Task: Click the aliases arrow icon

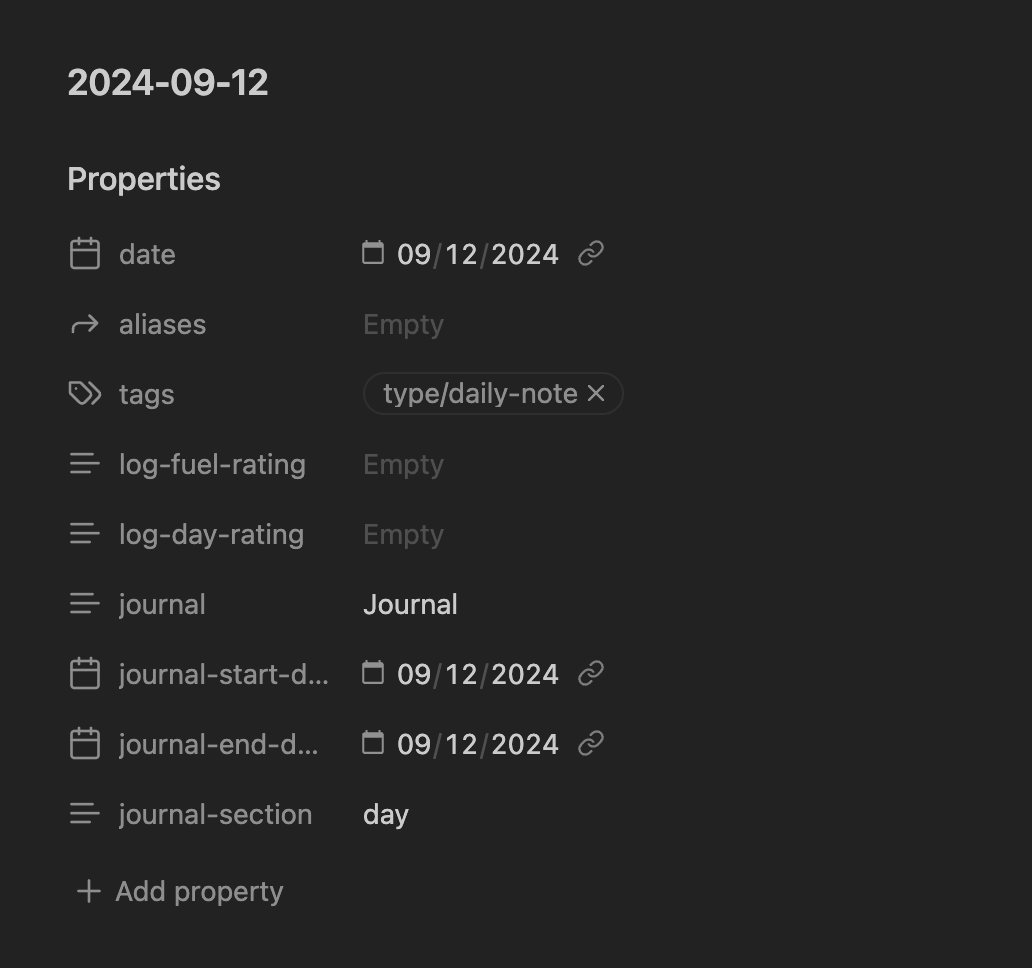Action: click(x=85, y=324)
